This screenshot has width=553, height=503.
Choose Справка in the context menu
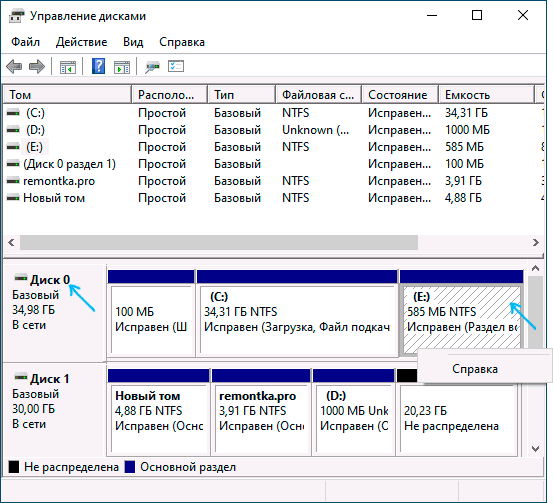pos(475,369)
